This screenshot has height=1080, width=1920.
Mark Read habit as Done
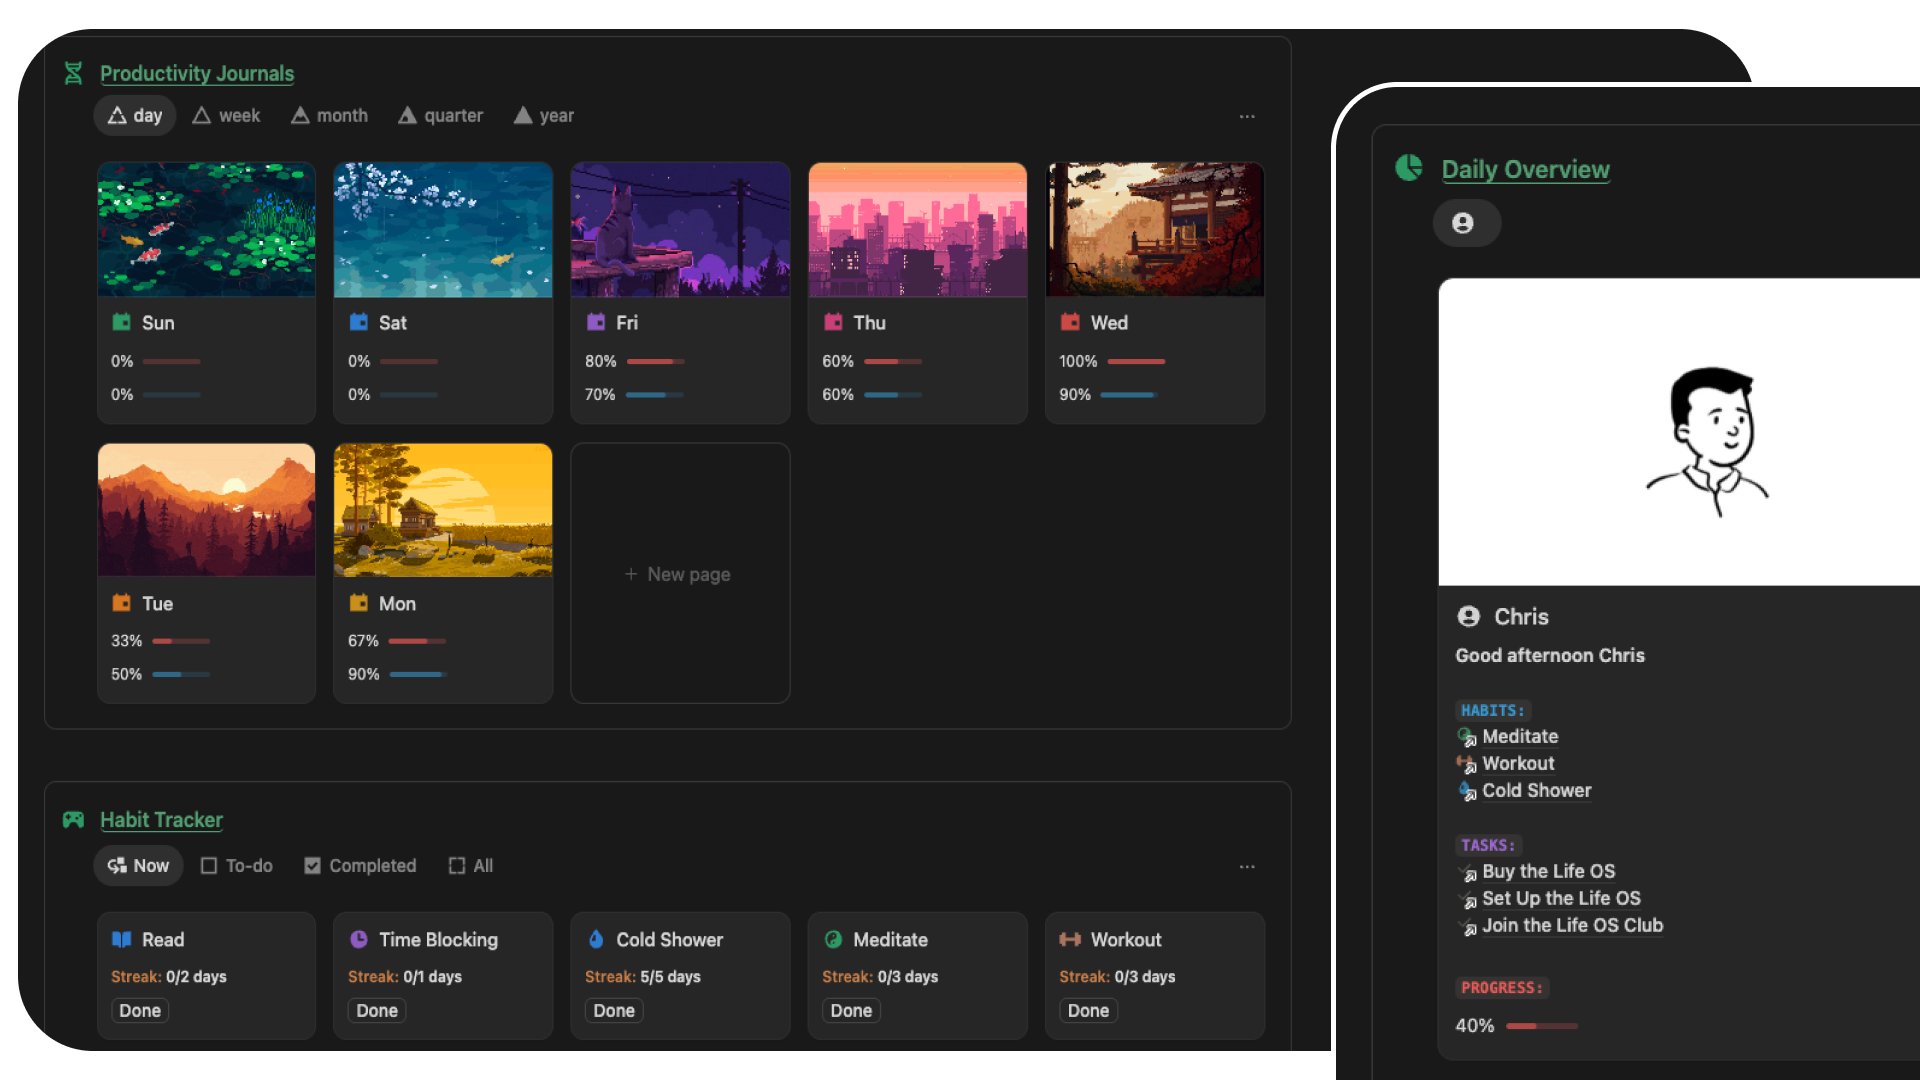pyautogui.click(x=140, y=1011)
